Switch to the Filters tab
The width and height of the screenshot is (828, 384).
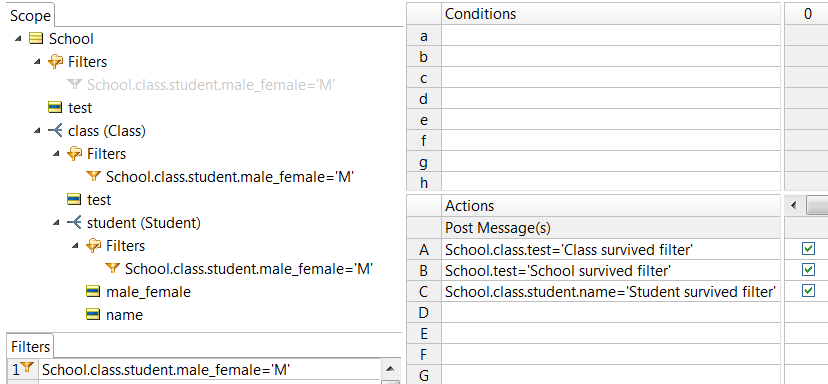[x=30, y=347]
